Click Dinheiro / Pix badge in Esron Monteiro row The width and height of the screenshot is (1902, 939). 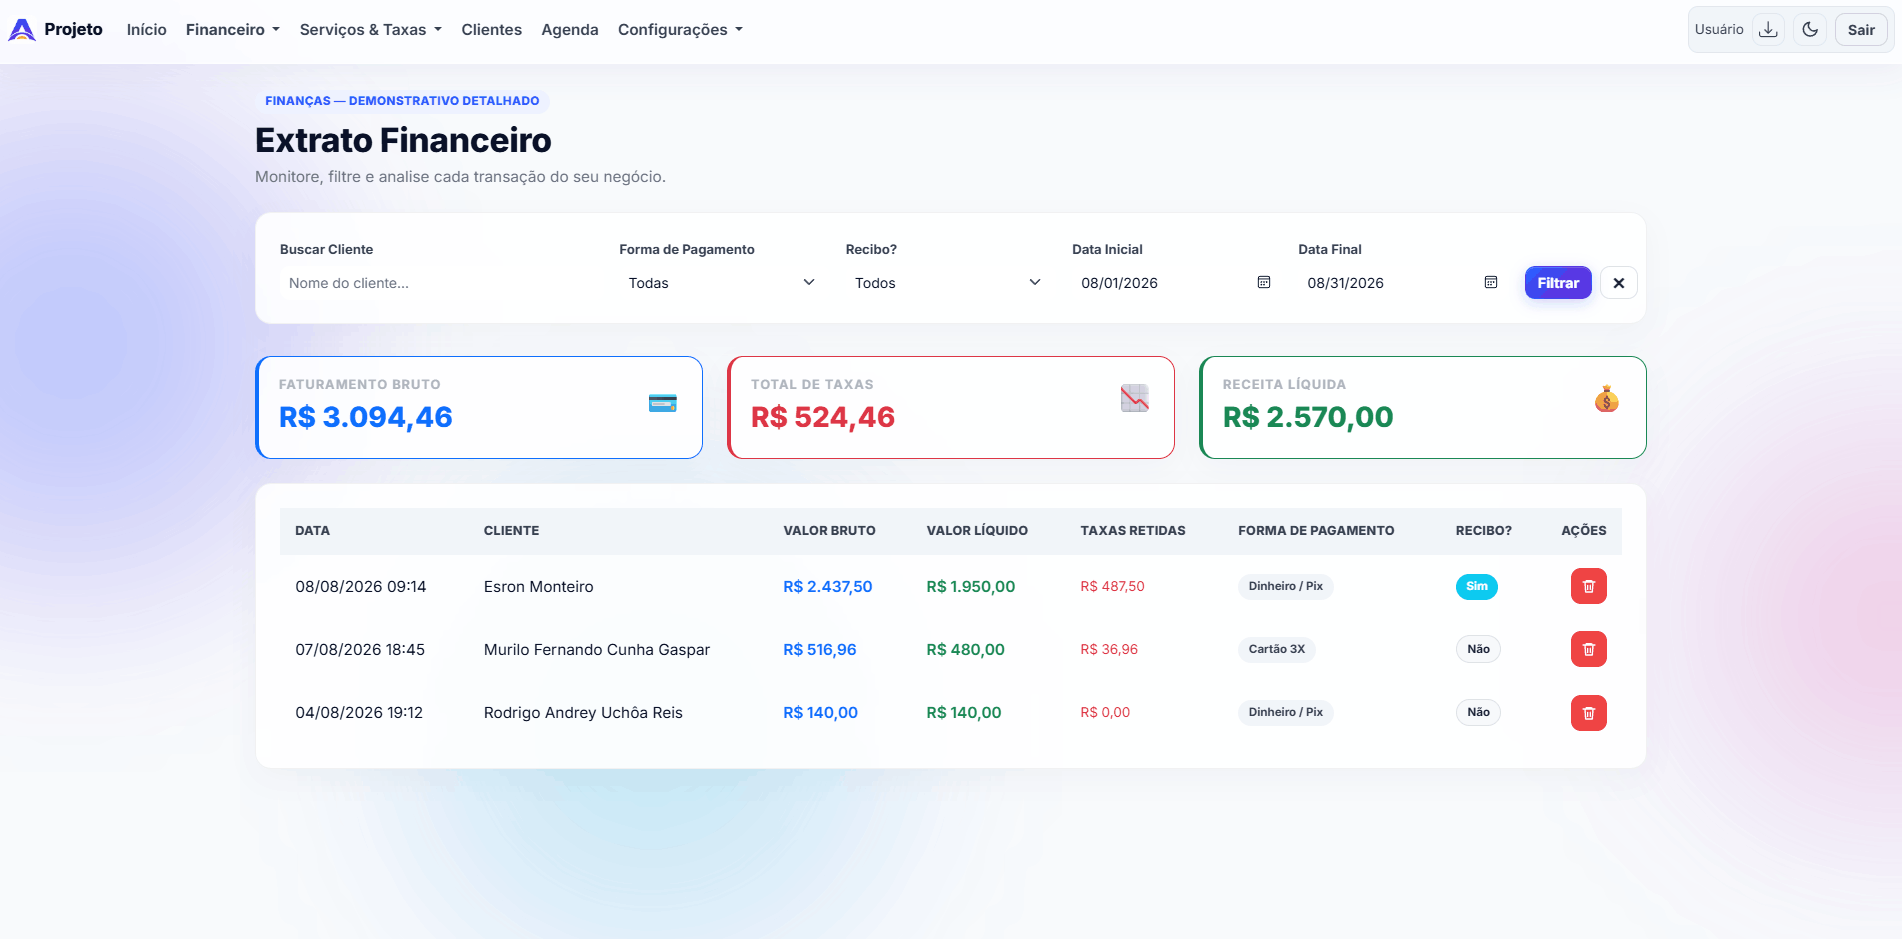pyautogui.click(x=1286, y=586)
